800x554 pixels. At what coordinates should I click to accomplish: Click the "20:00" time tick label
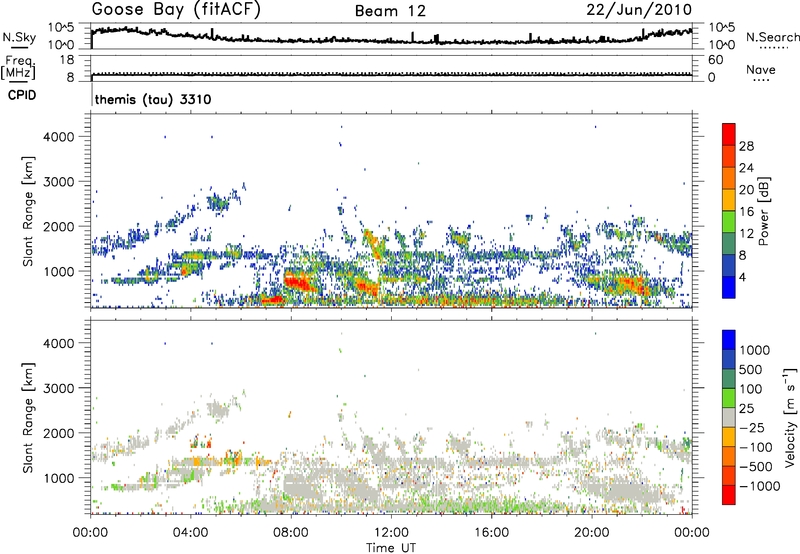[592, 533]
